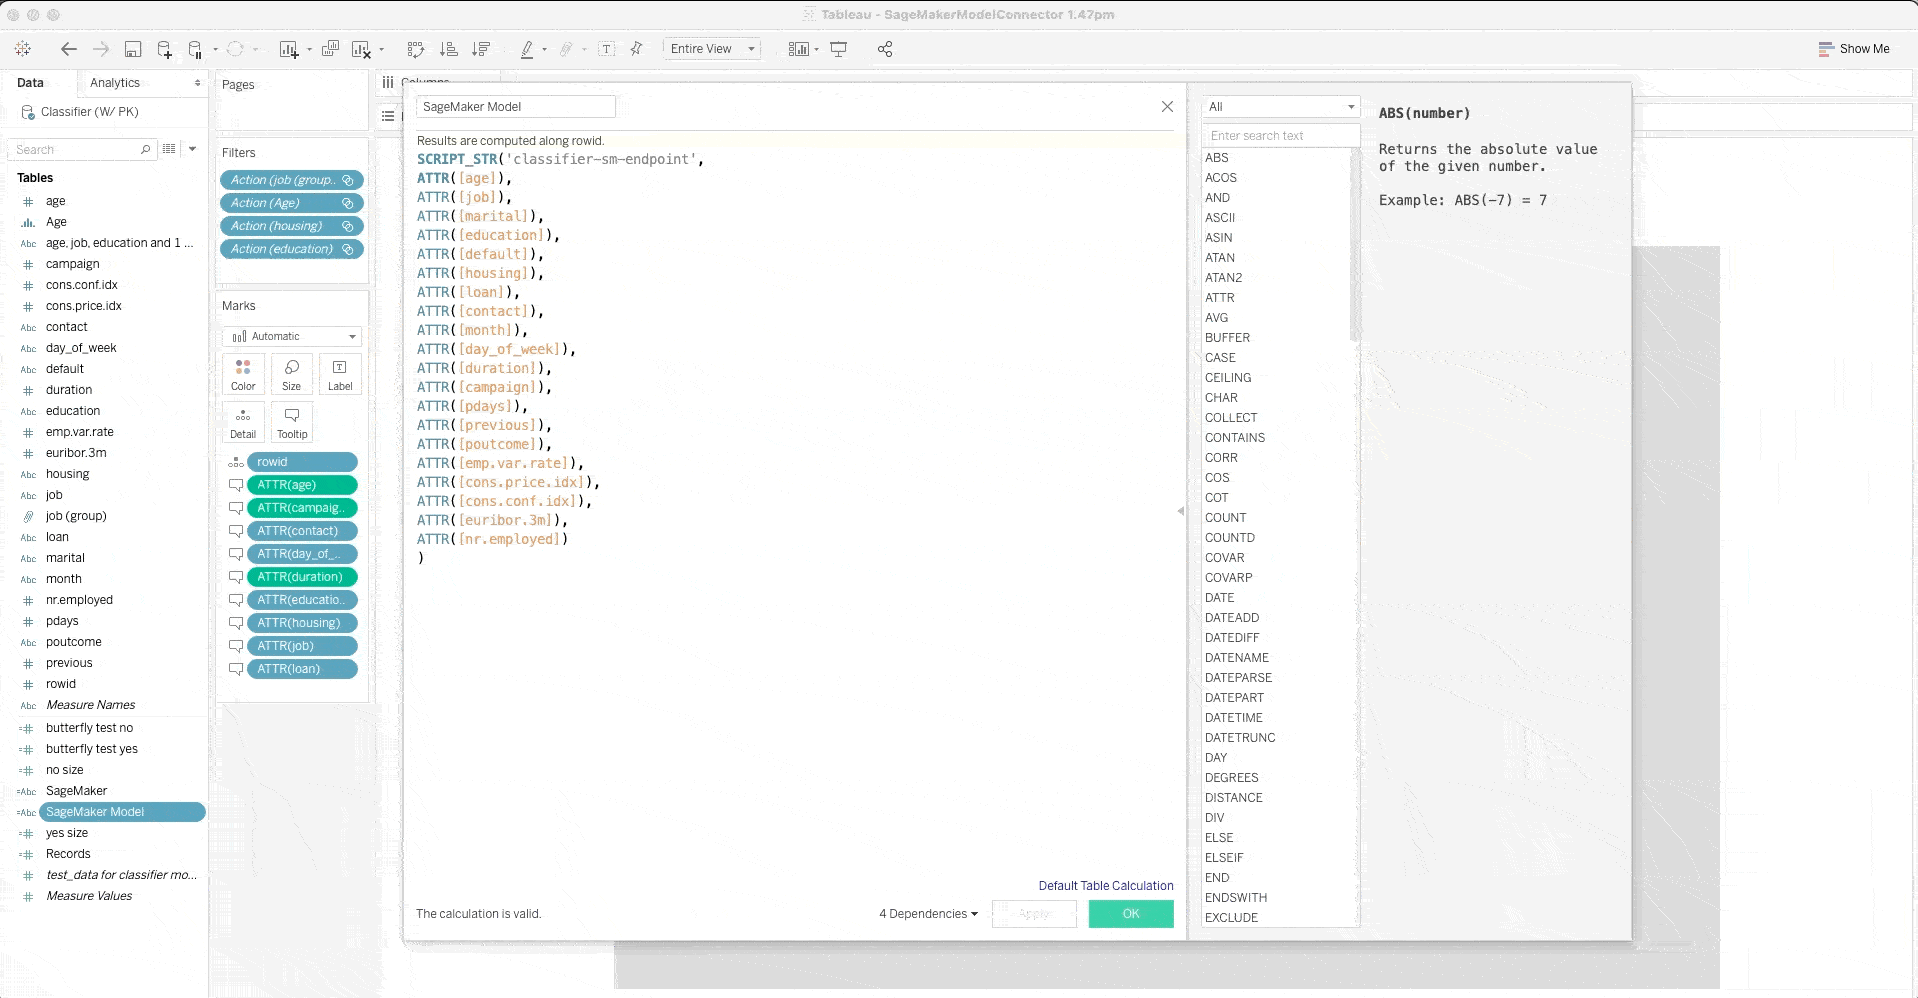Click the OK button in the calculation editor
Image resolution: width=1918 pixels, height=998 pixels.
pyautogui.click(x=1130, y=913)
